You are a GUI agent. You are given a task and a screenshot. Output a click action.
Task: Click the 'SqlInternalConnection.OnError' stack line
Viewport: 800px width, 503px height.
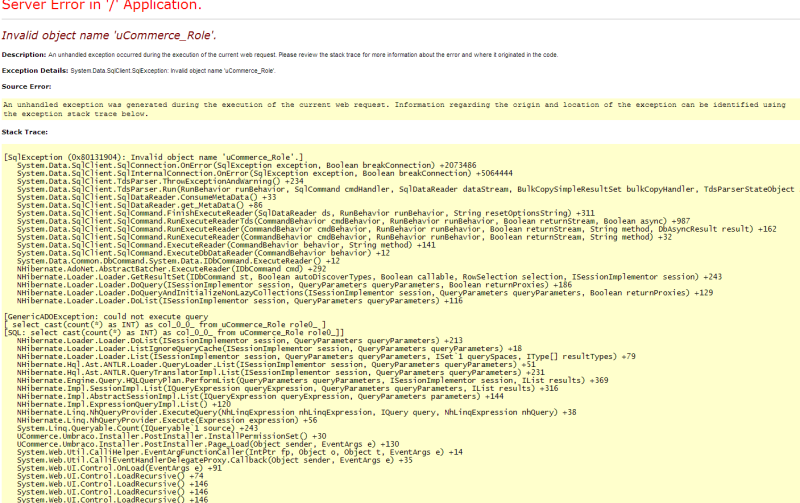(x=264, y=173)
